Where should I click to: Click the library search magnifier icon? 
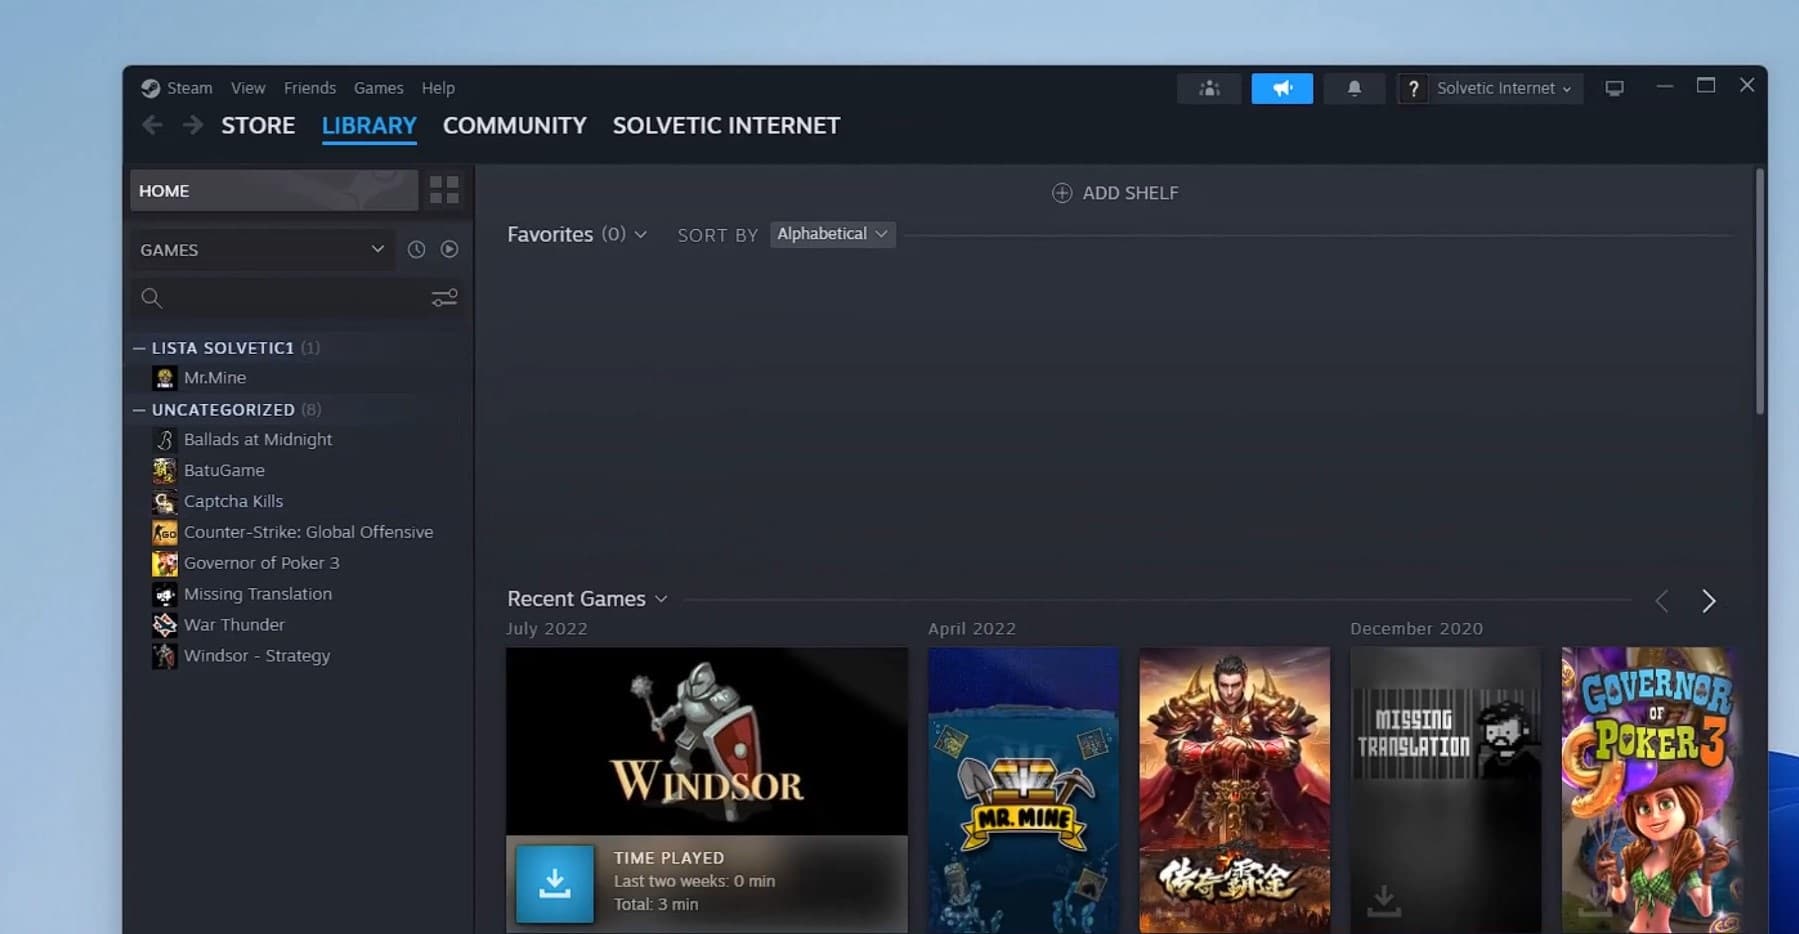pyautogui.click(x=151, y=298)
